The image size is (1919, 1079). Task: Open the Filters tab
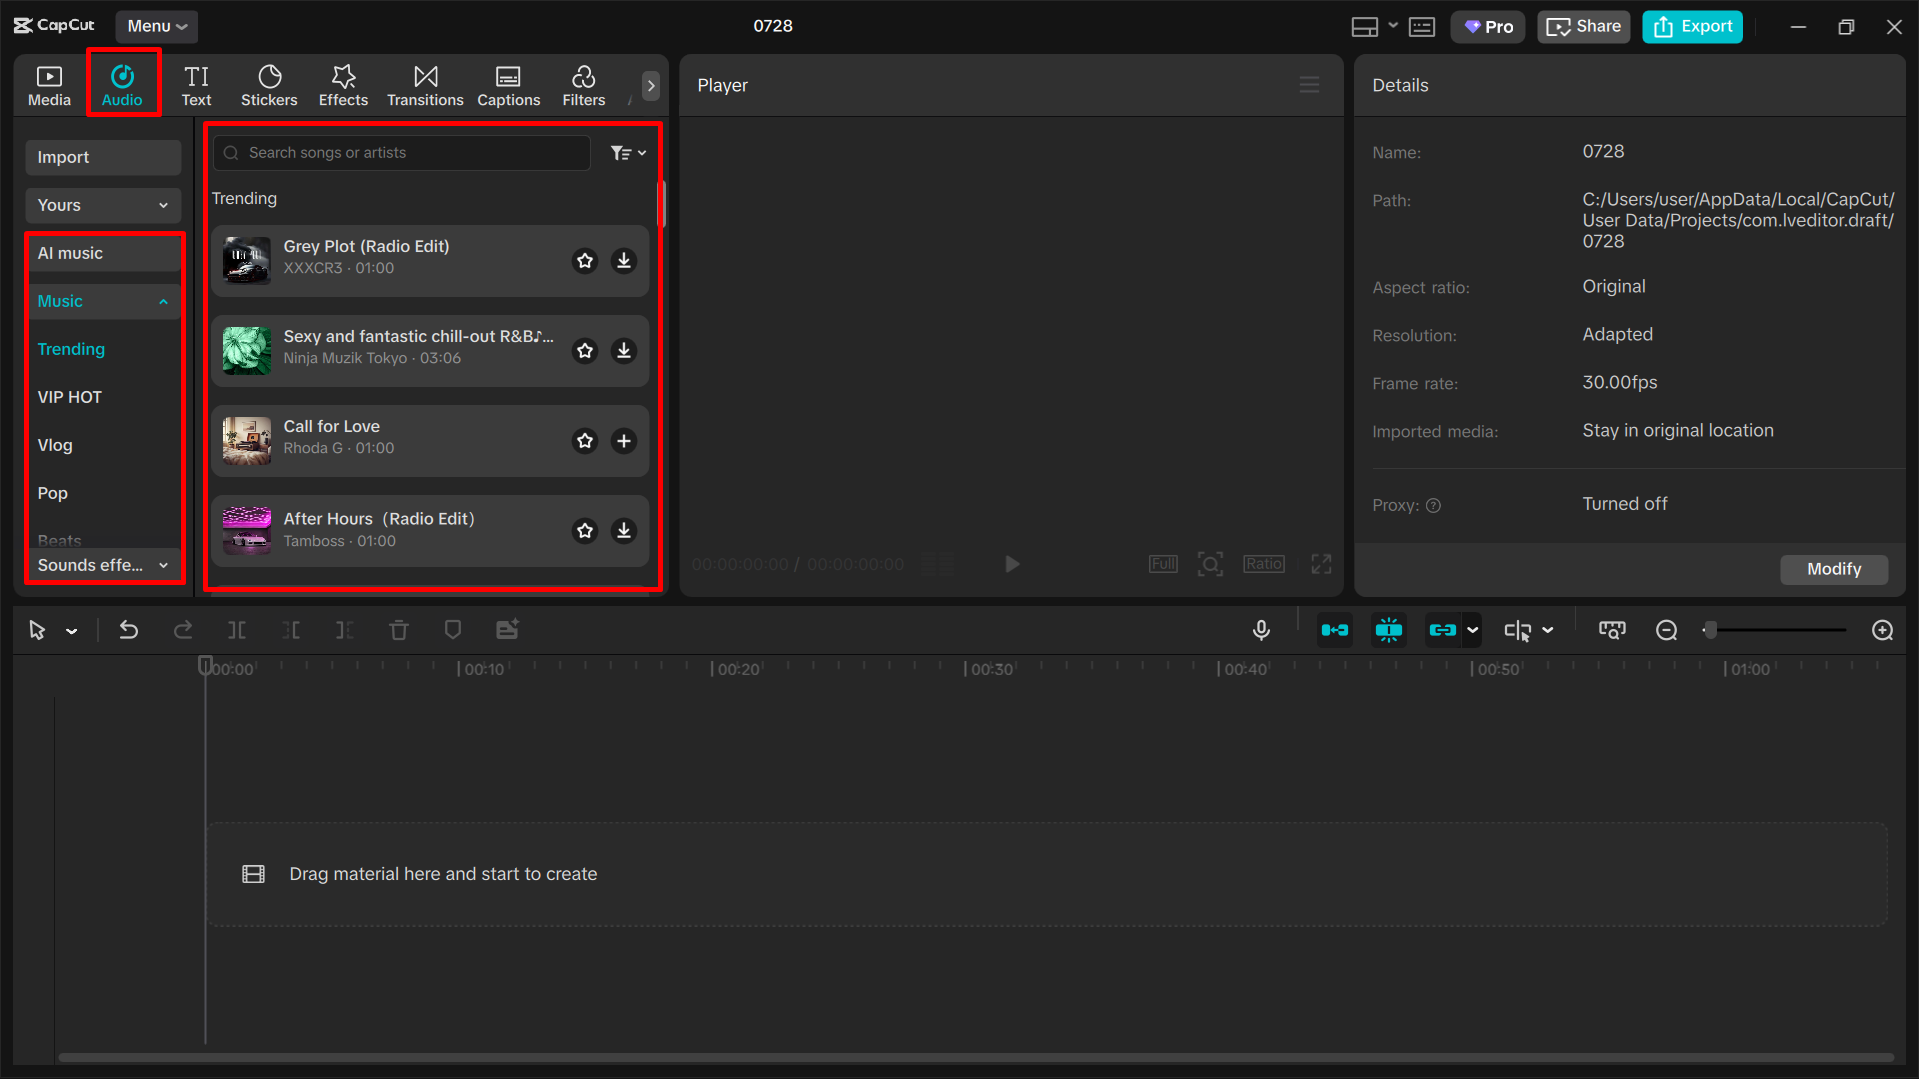583,85
